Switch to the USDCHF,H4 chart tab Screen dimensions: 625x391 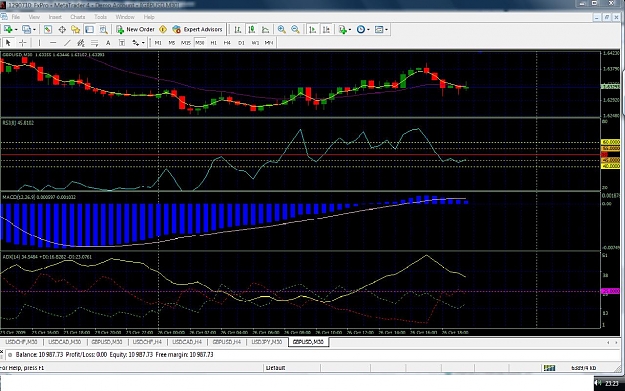pyautogui.click(x=147, y=342)
